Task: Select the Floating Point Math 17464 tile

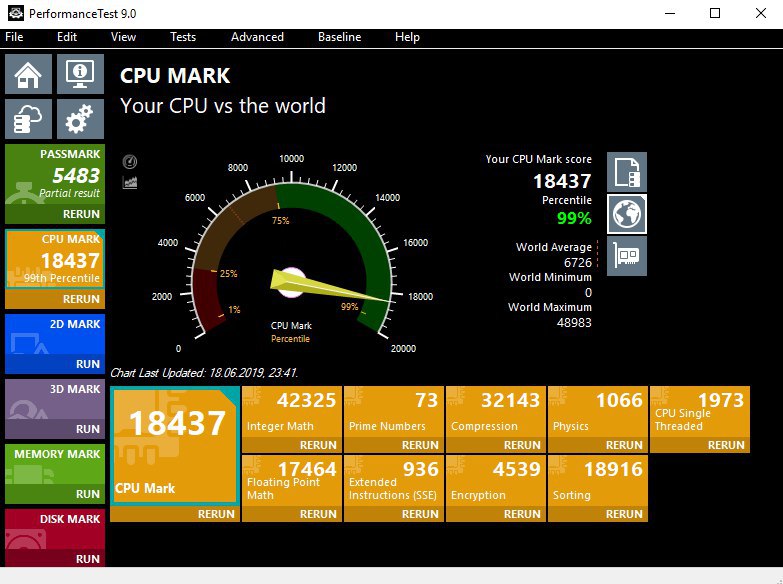Action: tap(292, 481)
